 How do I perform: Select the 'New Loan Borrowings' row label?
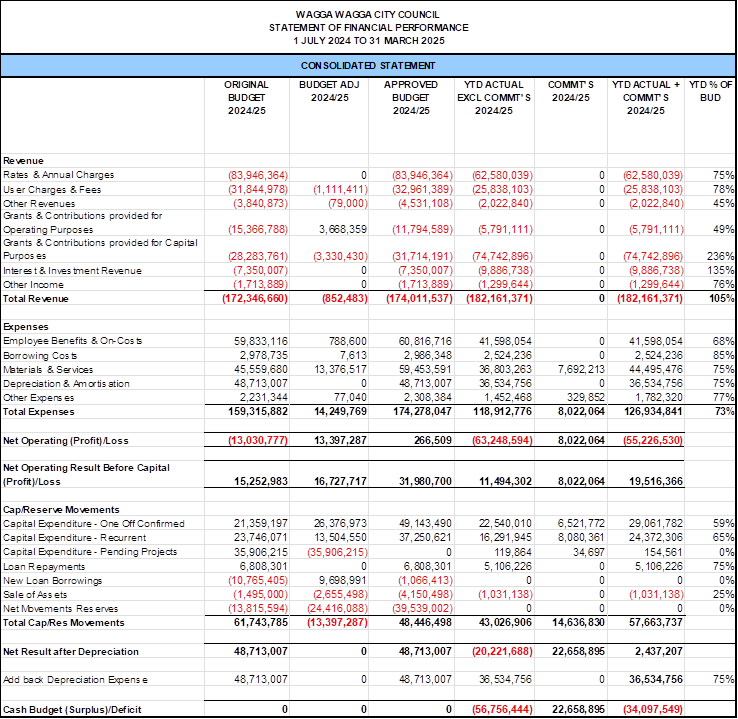click(52, 581)
